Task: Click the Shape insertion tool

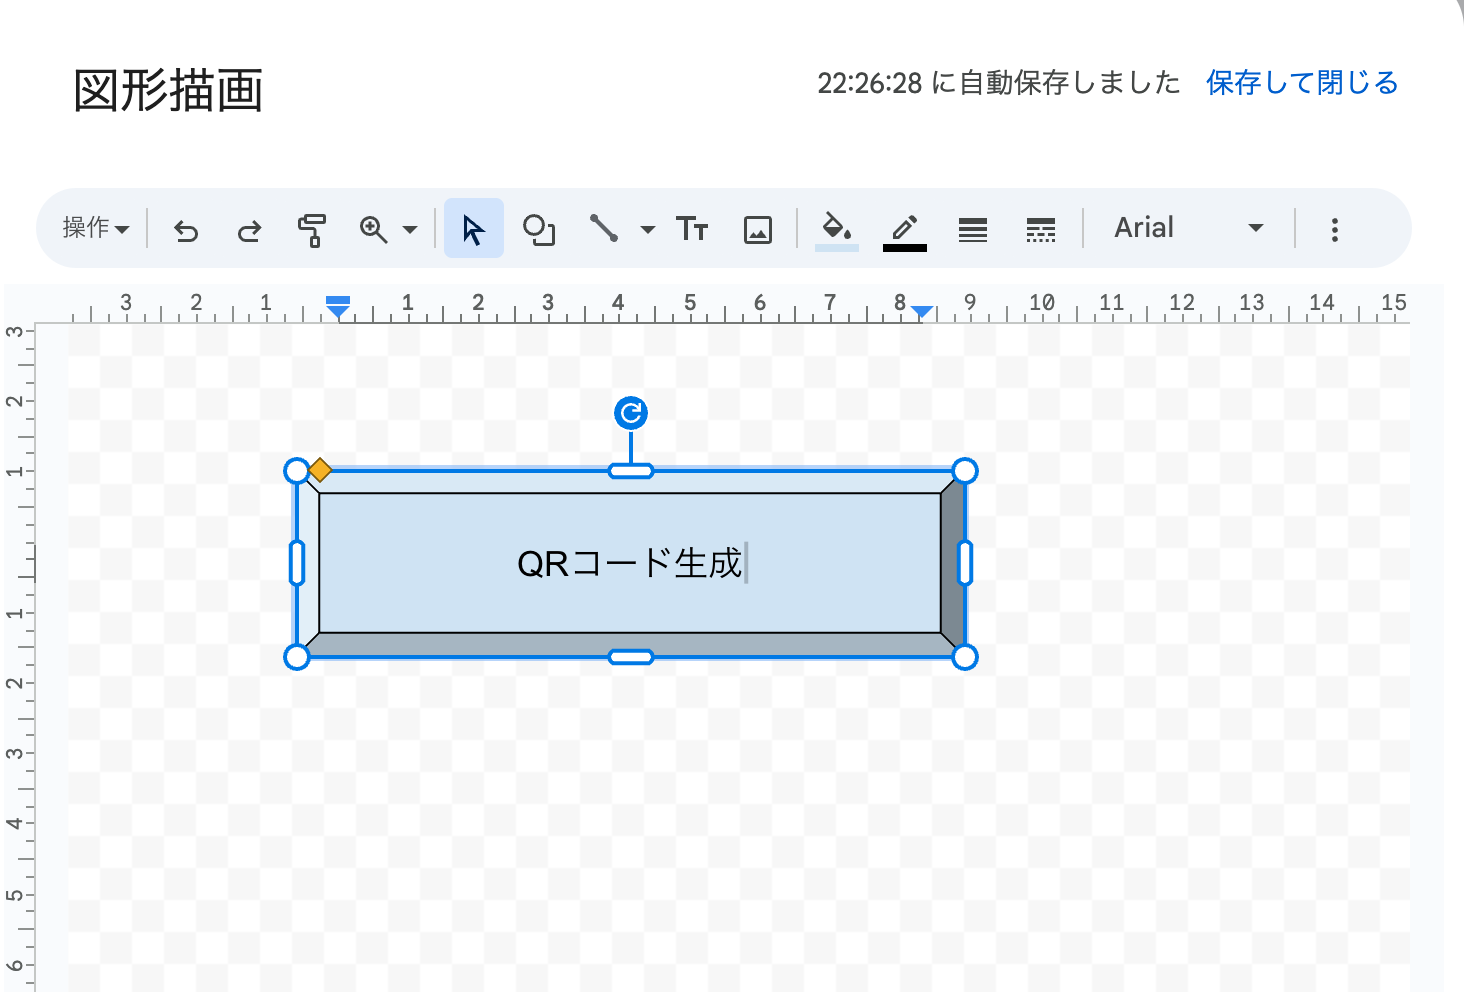Action: click(539, 229)
